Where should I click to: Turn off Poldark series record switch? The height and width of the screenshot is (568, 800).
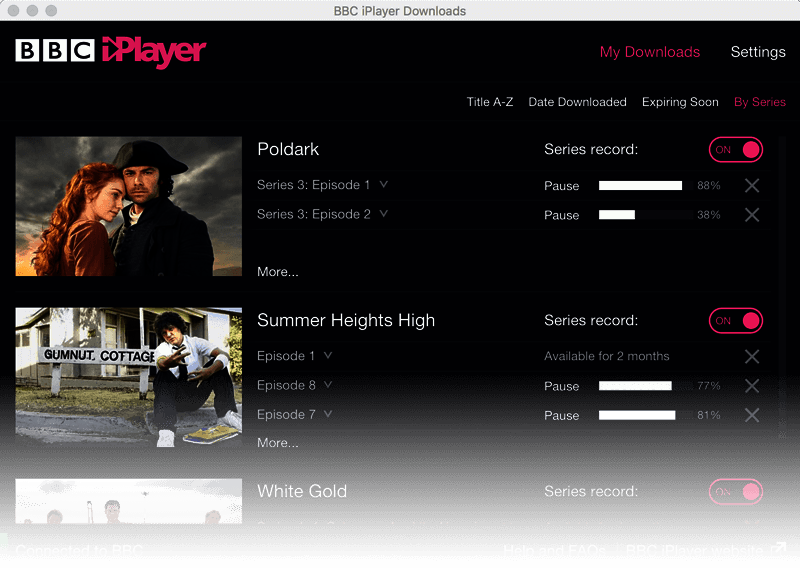point(736,150)
